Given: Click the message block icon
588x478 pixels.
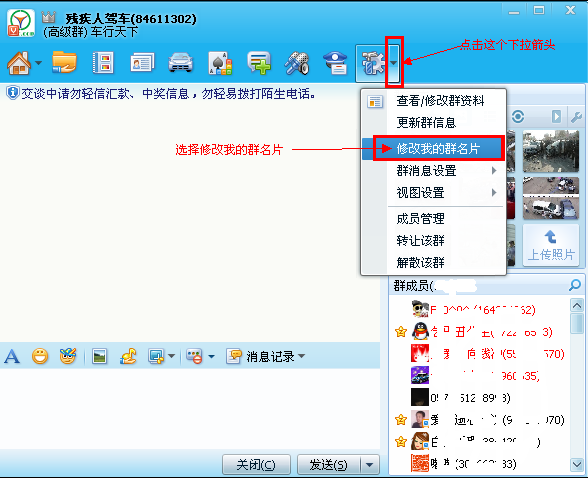Looking at the screenshot, I should click(194, 356).
